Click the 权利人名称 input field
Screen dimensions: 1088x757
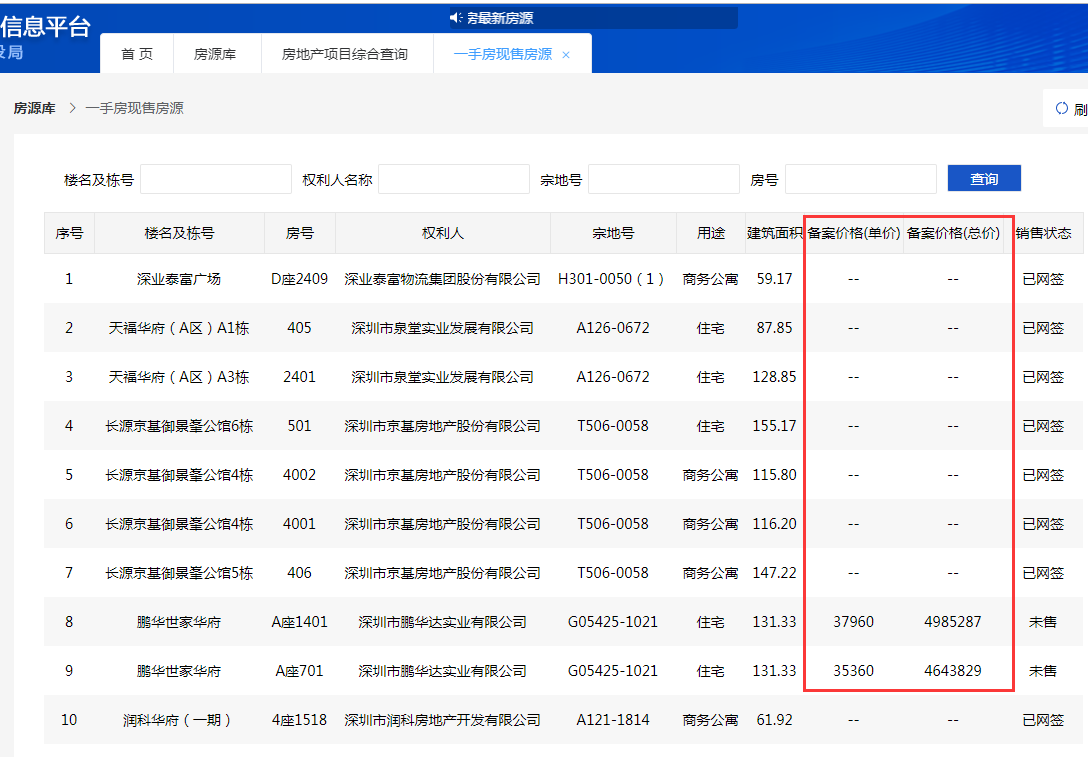[x=453, y=177]
